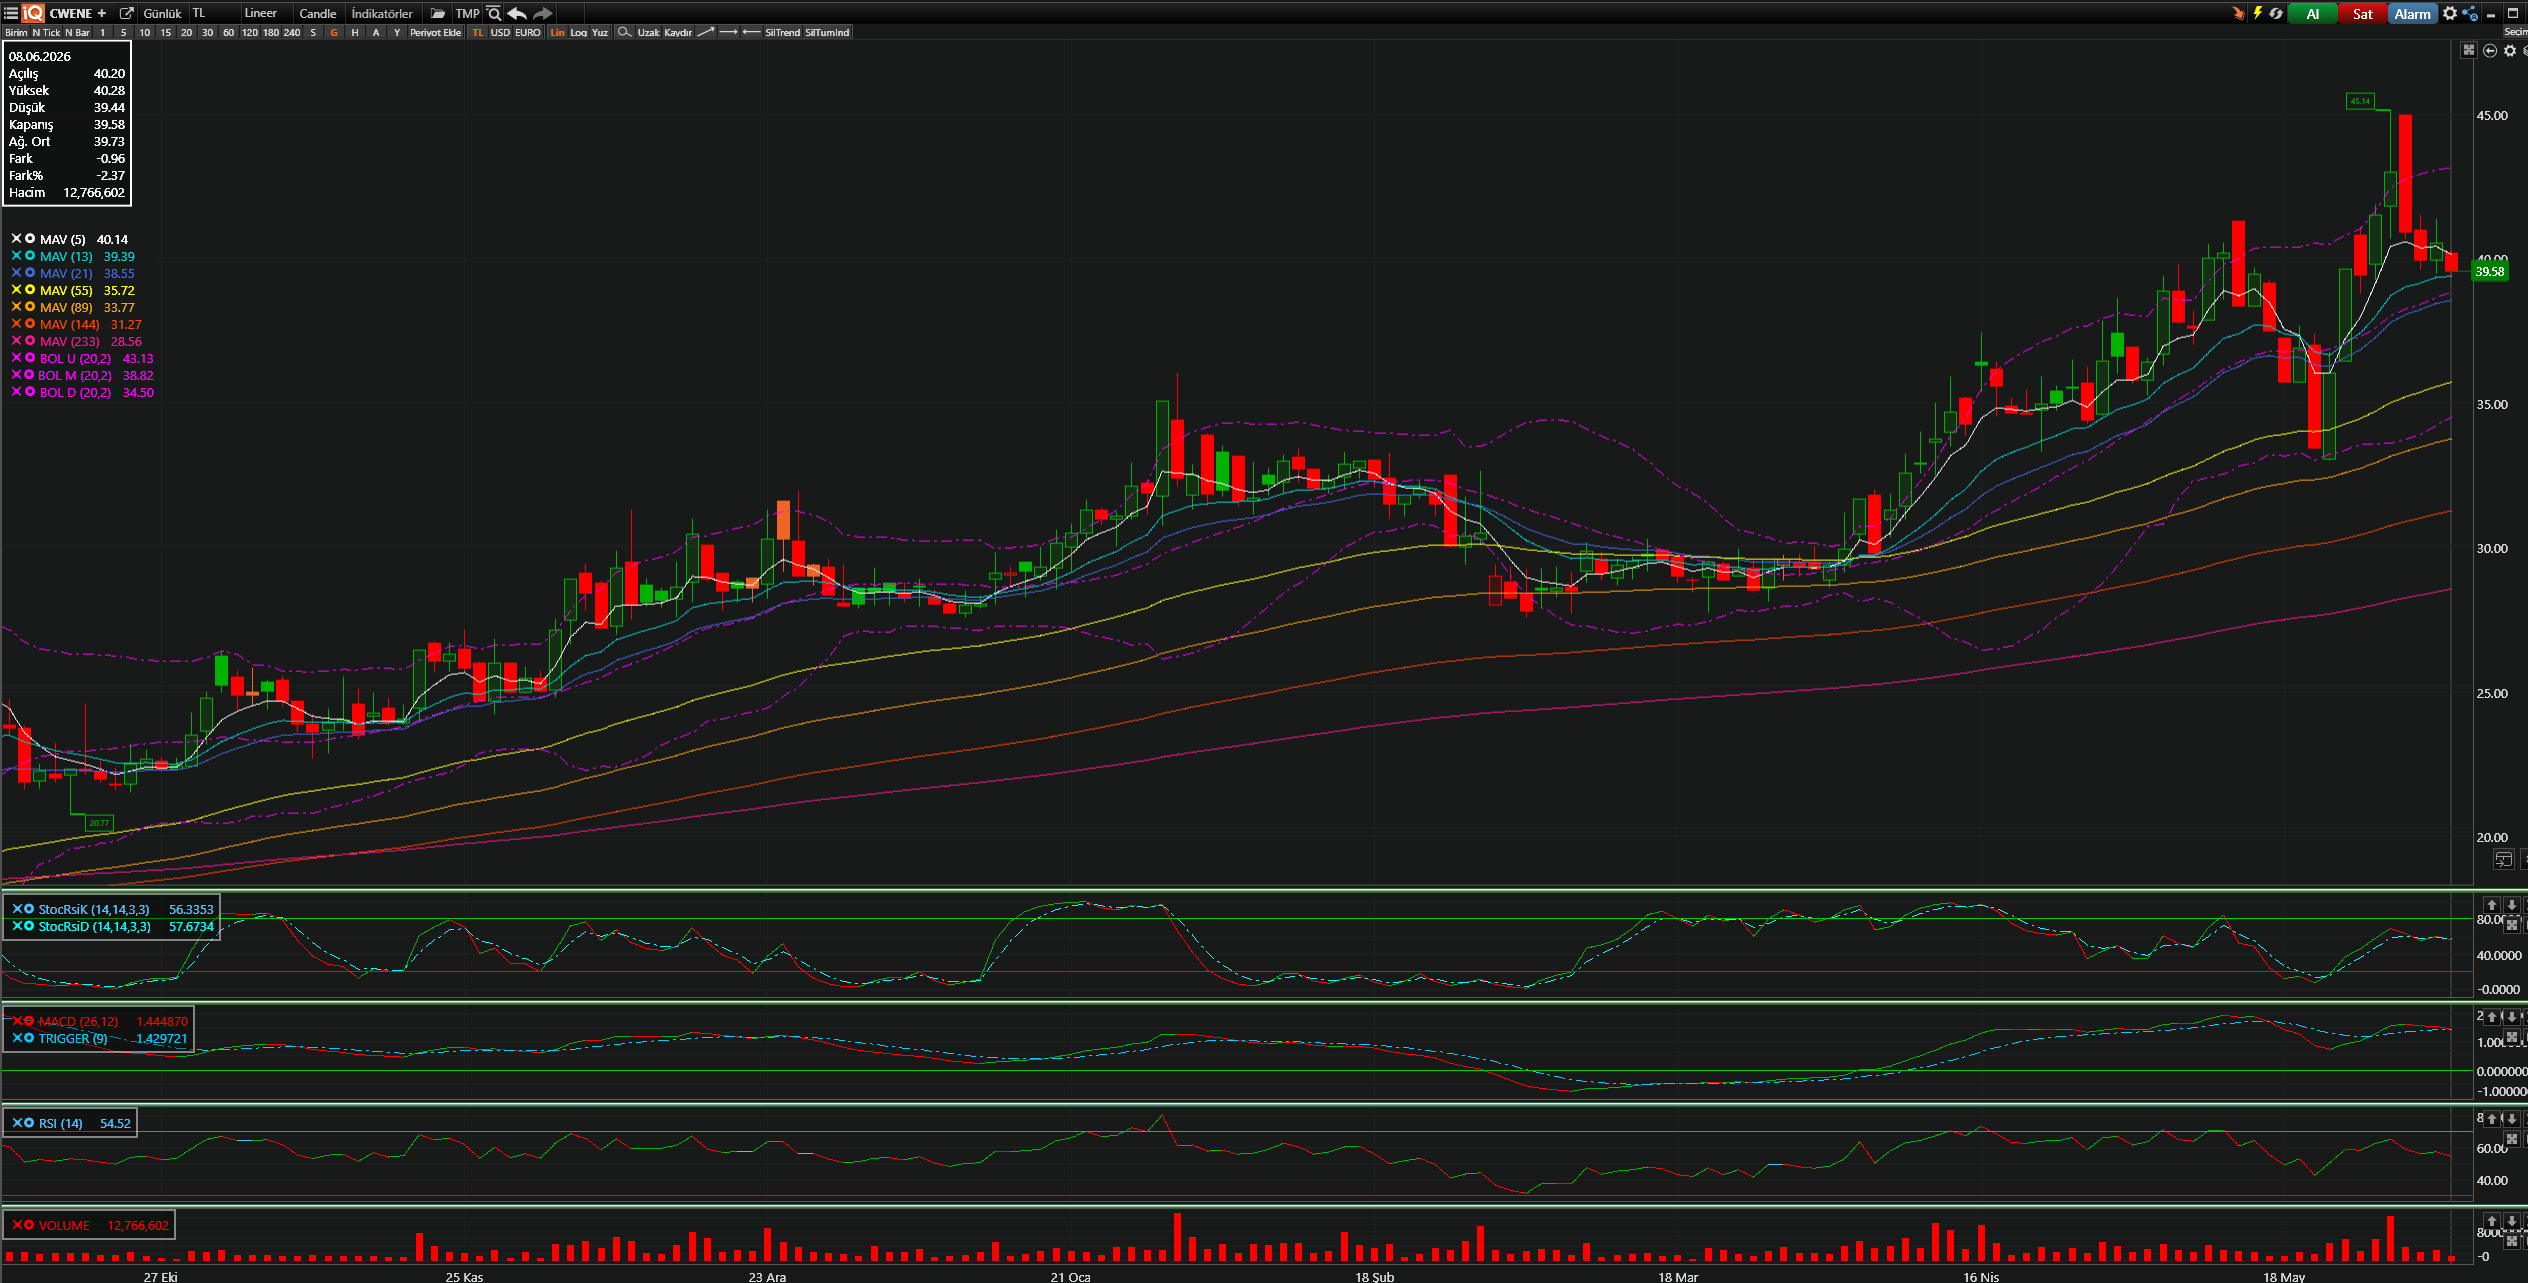Click Periyot Ekle button
This screenshot has height=1283, width=2528.
tap(436, 32)
